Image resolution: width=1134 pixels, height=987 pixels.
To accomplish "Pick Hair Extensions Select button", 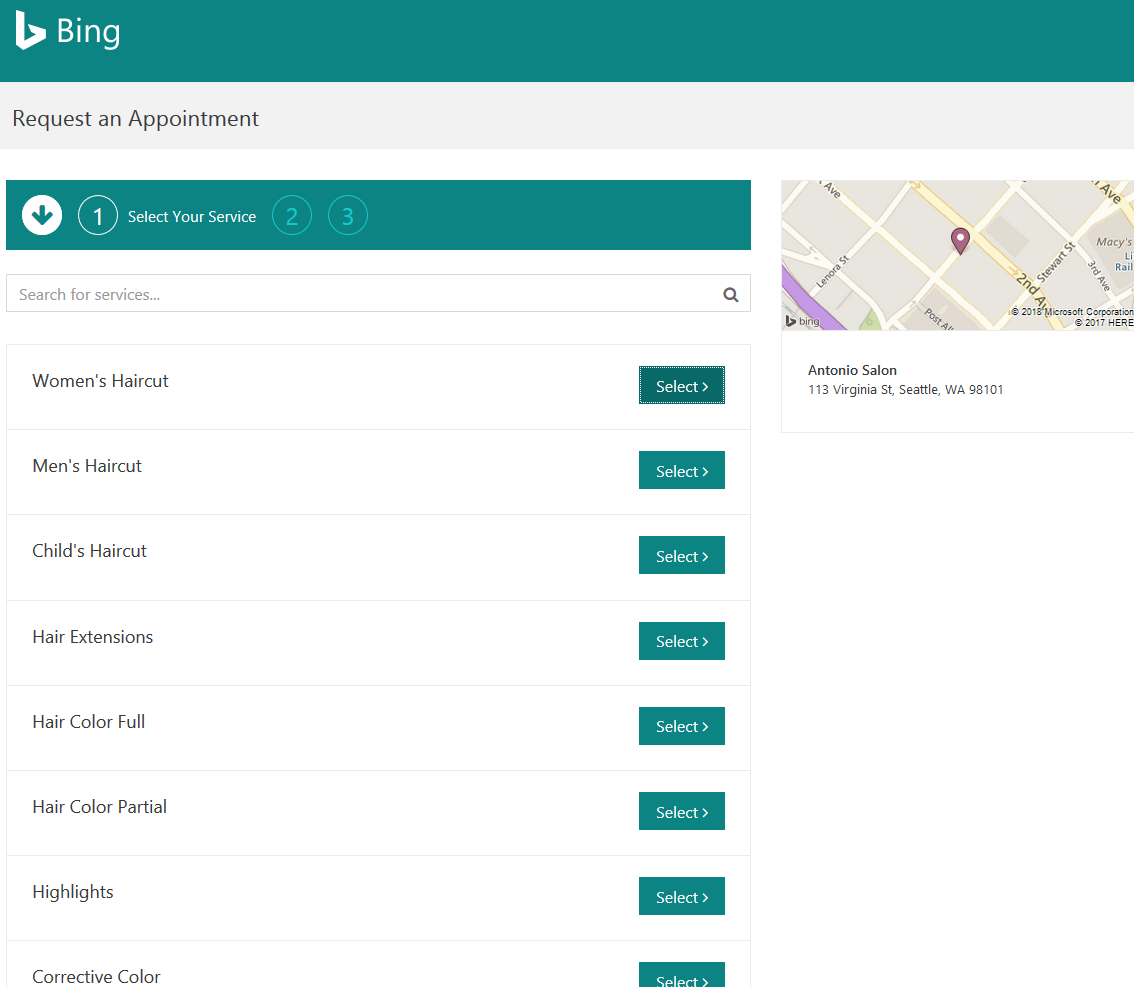I will coord(681,641).
